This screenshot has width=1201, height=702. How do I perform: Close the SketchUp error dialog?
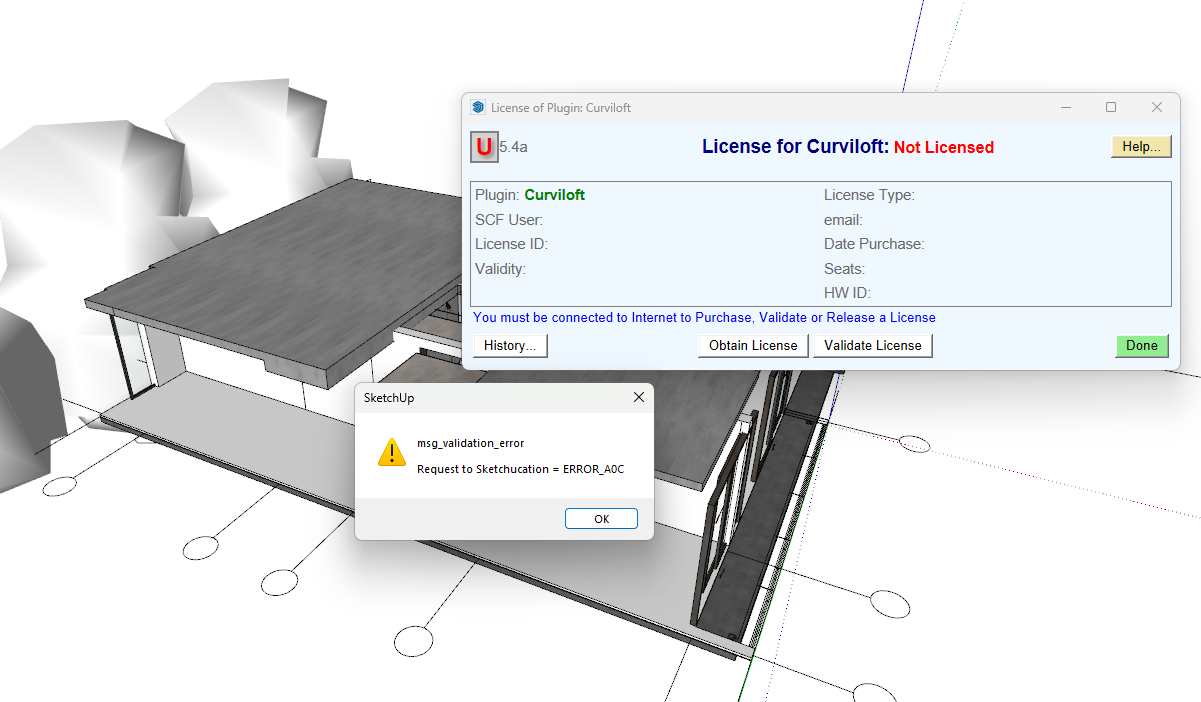(x=639, y=398)
